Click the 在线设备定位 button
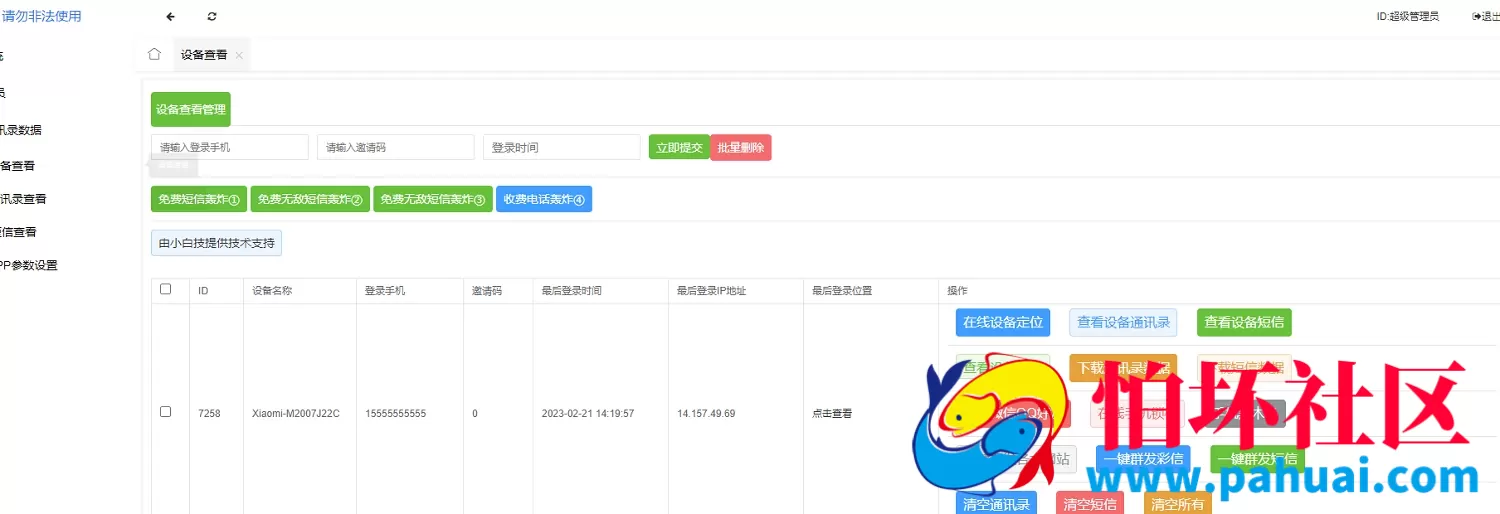Viewport: 1500px width, 514px height. point(1003,322)
